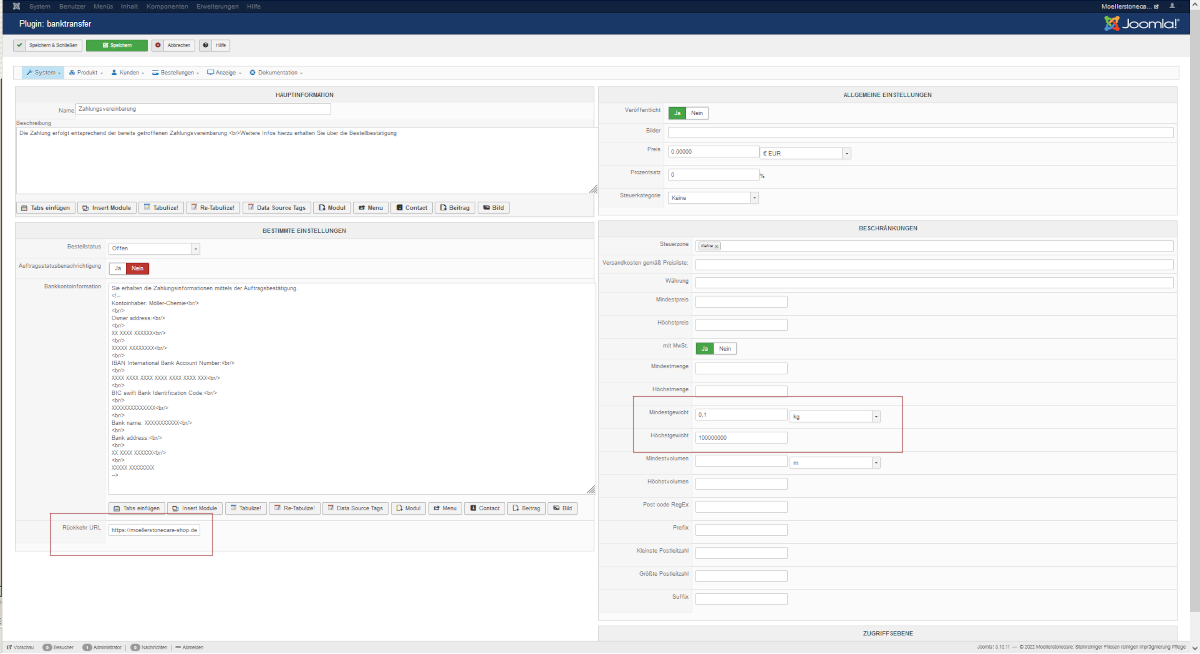
Task: Click the Abbrechen button
Action: point(173,45)
